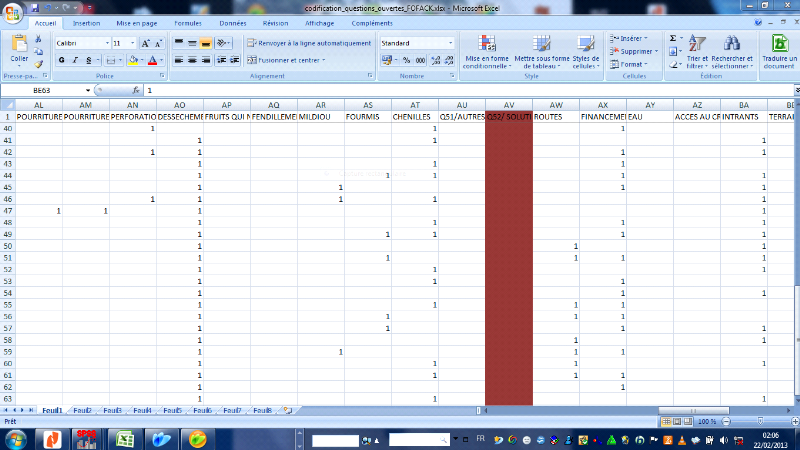
Task: Switch to the Révision tab
Action: (x=276, y=23)
